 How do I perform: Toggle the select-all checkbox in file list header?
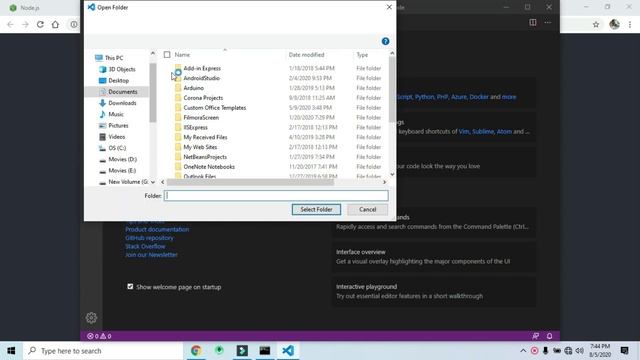click(x=167, y=55)
